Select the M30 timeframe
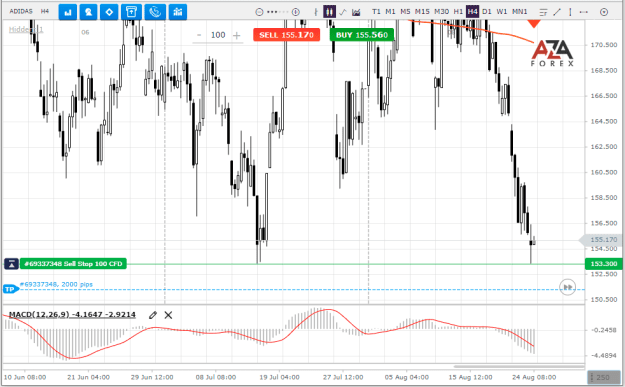Screen dimensions: 625x387 (442, 12)
